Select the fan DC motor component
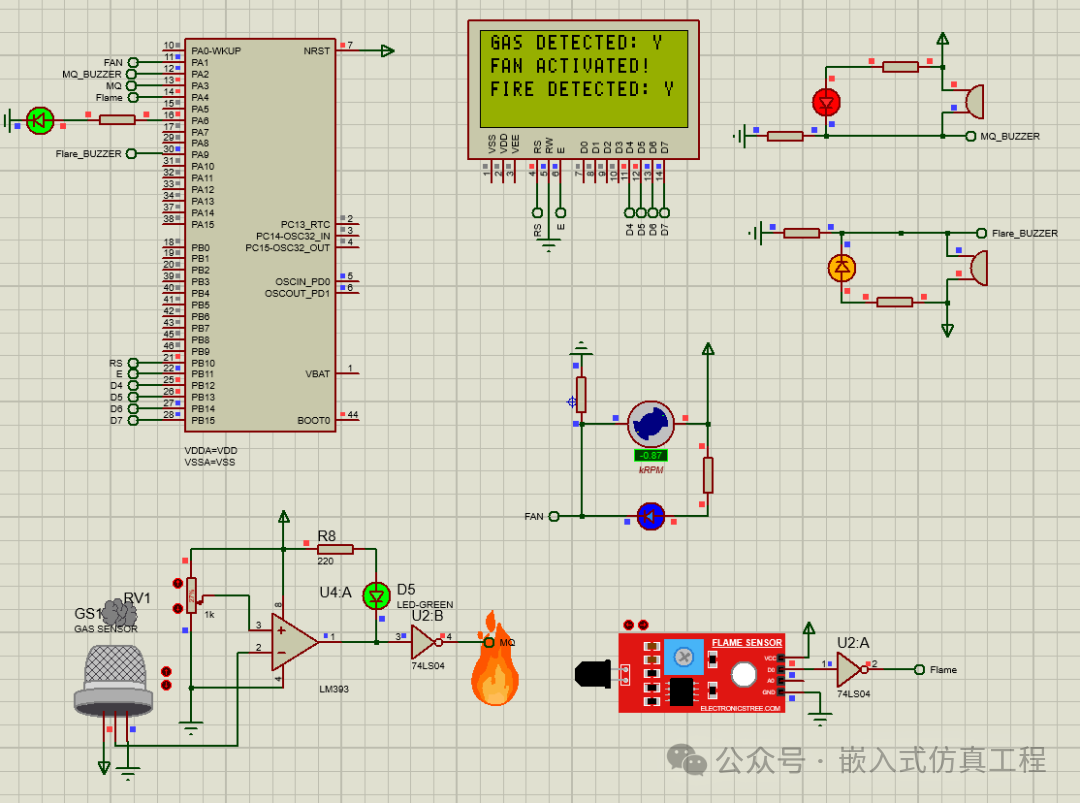This screenshot has width=1080, height=803. click(650, 424)
